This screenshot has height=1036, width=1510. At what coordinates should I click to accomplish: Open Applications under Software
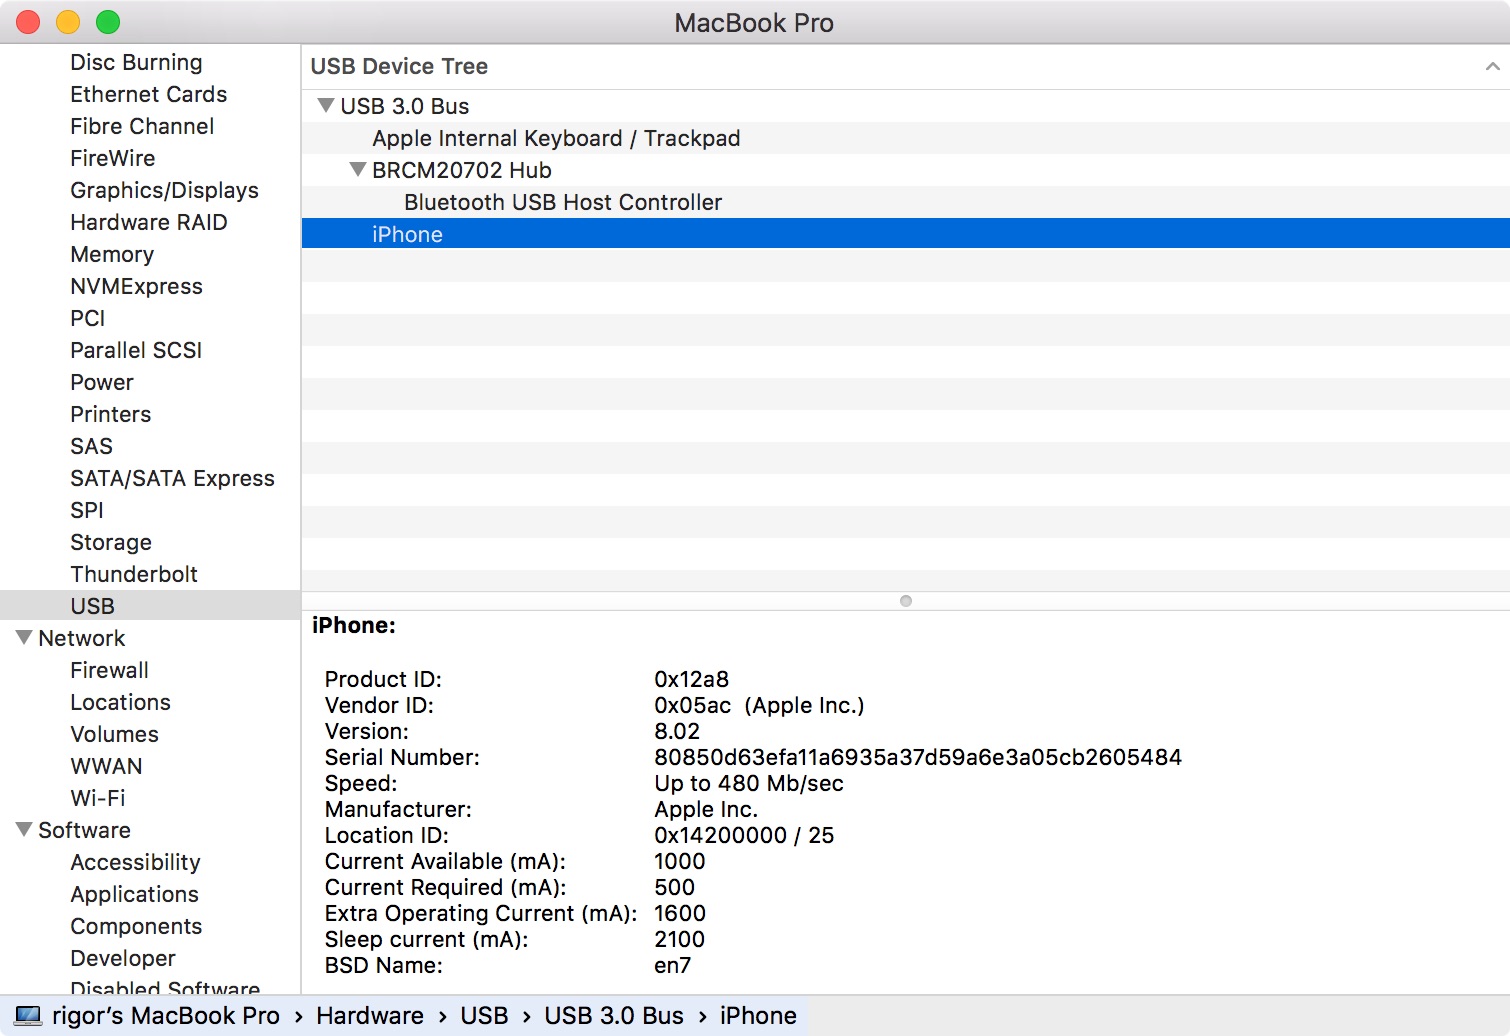pos(134,894)
